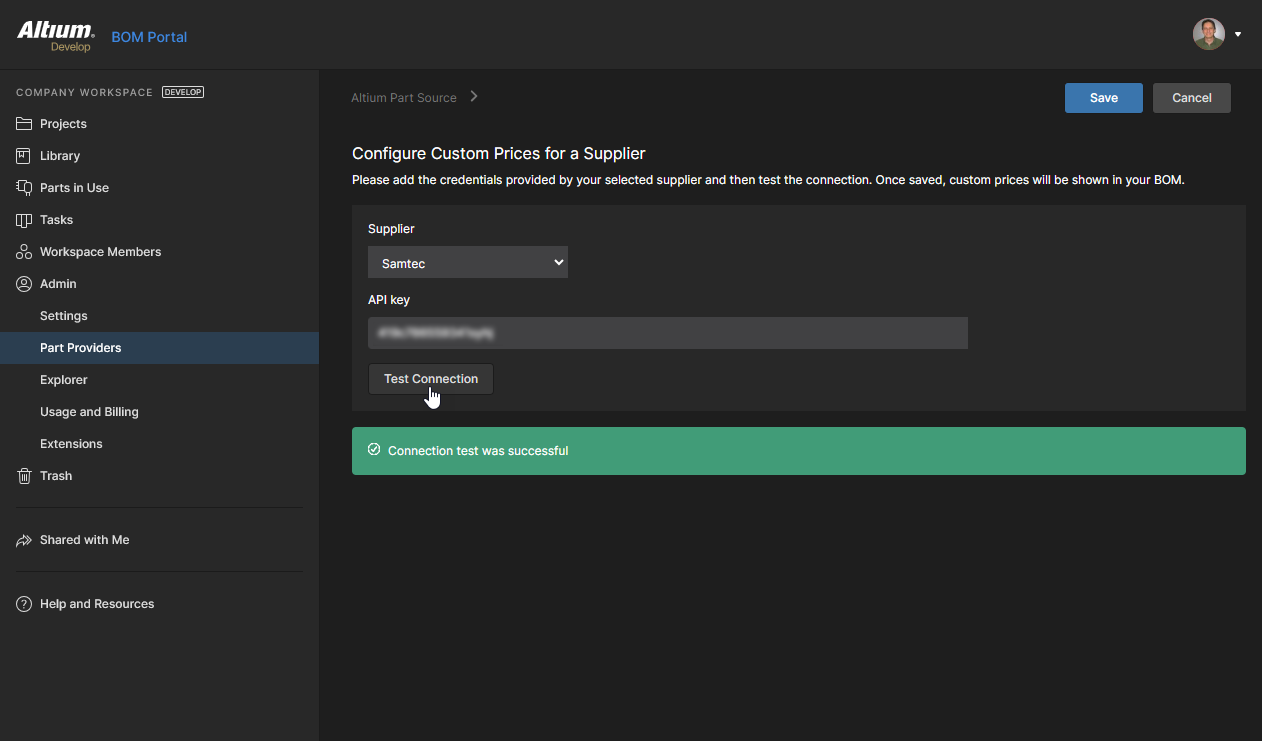Open the Supplier dropdown showing Samtec
The height and width of the screenshot is (741, 1262).
(467, 263)
